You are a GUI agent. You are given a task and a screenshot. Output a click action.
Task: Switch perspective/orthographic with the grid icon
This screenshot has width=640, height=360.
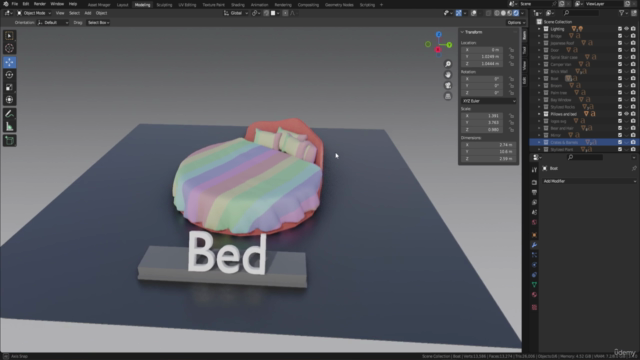[x=448, y=96]
